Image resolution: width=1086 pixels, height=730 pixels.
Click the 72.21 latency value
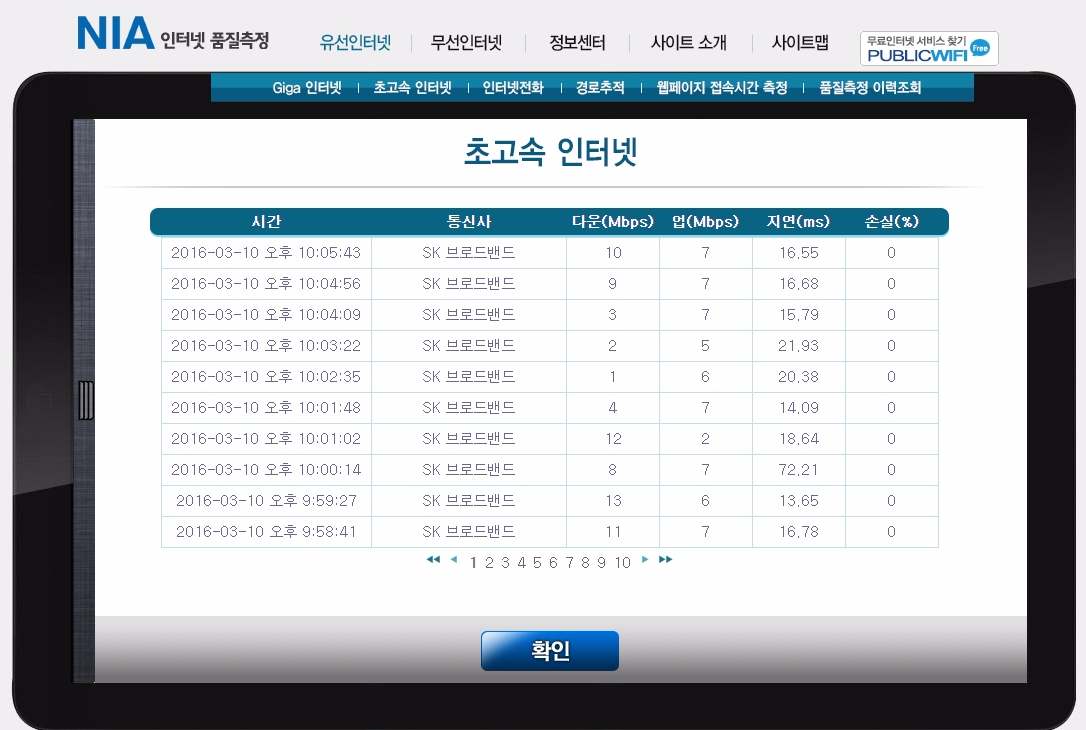[x=799, y=470]
